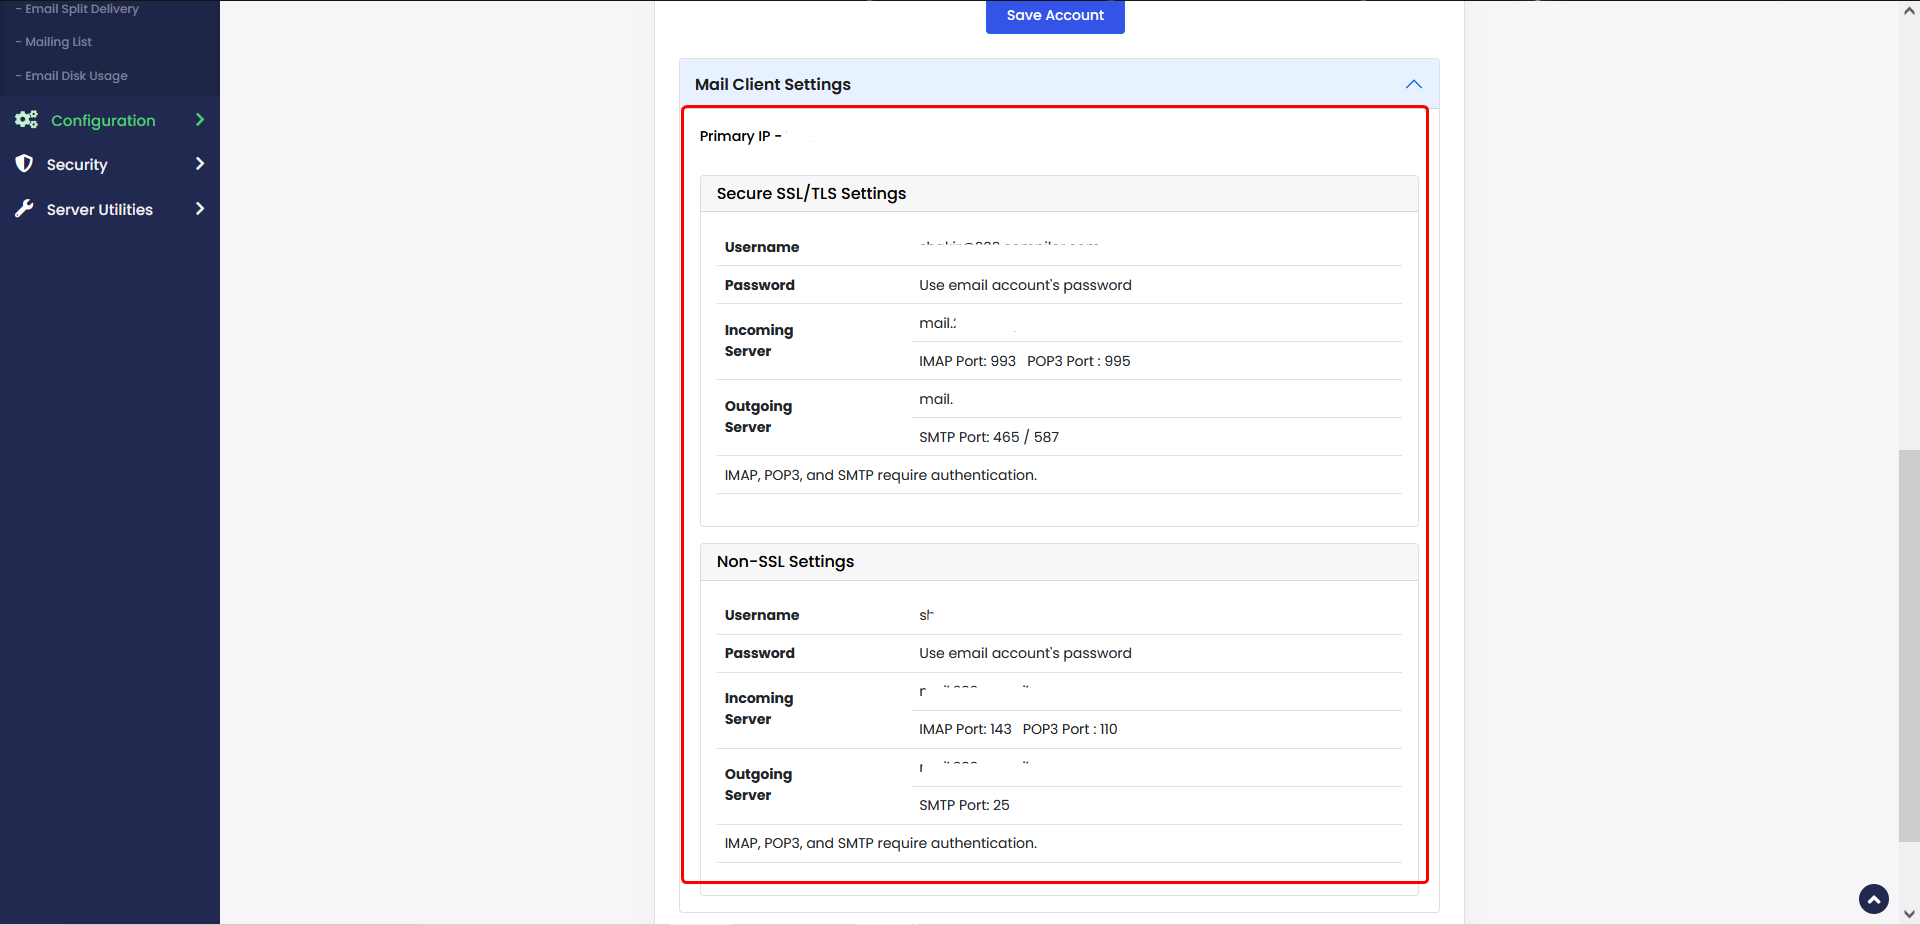Screen dimensions: 1920x925
Task: Collapse the Mail Client Settings chevron
Action: point(1413,84)
